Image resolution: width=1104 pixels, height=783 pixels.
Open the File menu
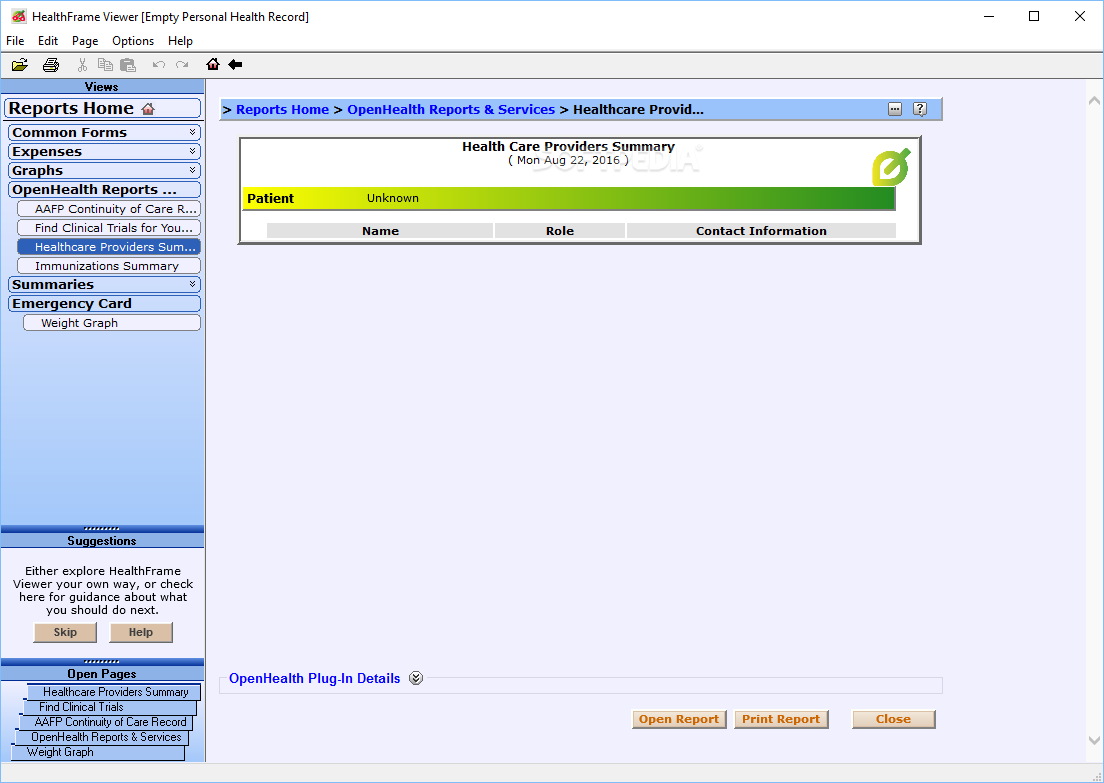(15, 41)
